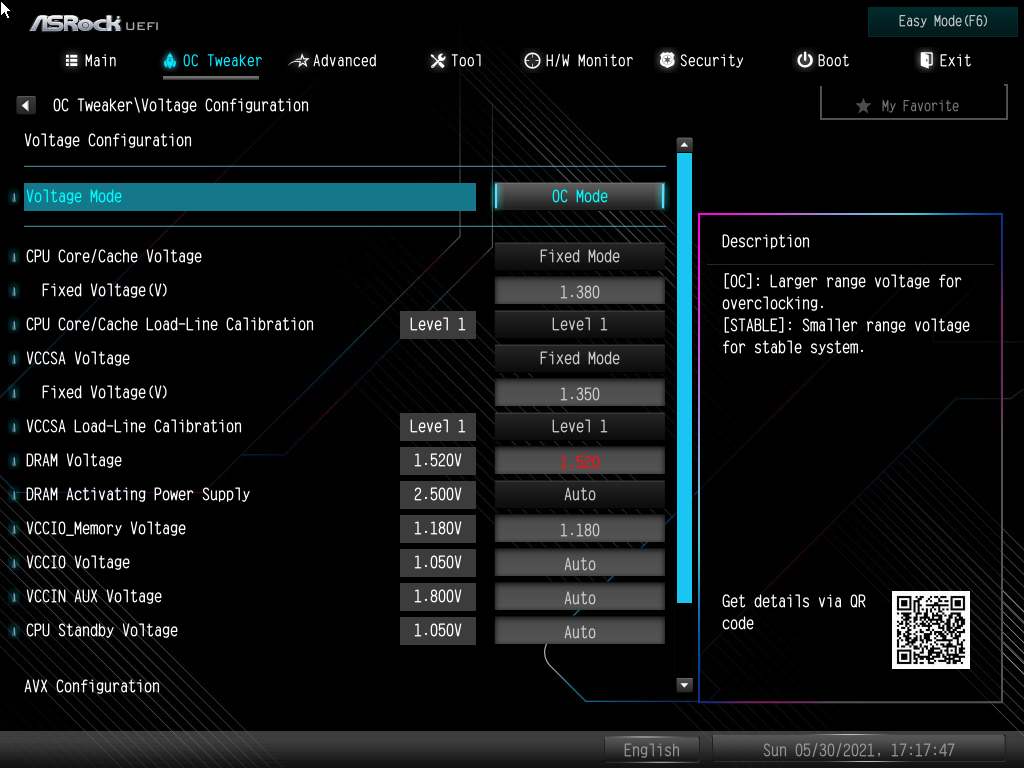The image size is (1024, 768).
Task: Open the Voltage Mode OC Mode dropdown
Action: 579,196
